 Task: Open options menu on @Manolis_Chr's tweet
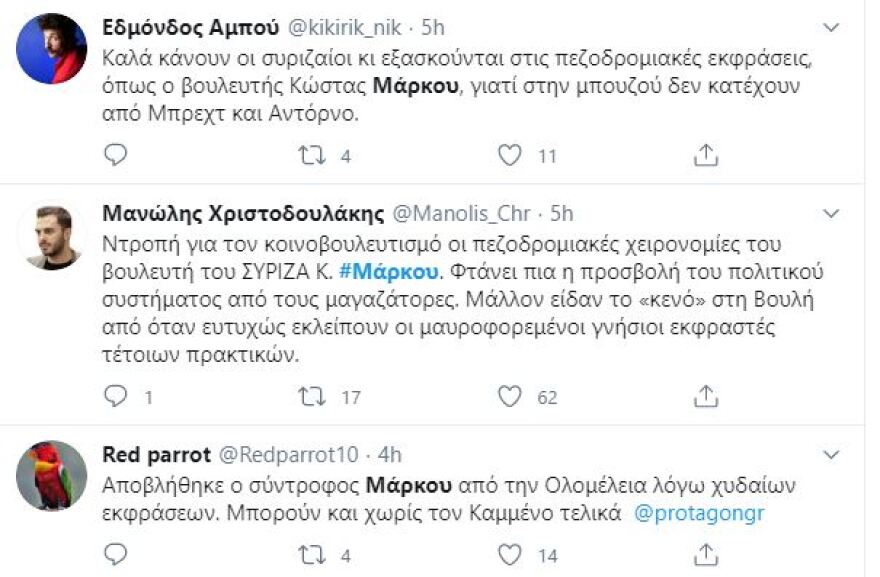pyautogui.click(x=828, y=211)
